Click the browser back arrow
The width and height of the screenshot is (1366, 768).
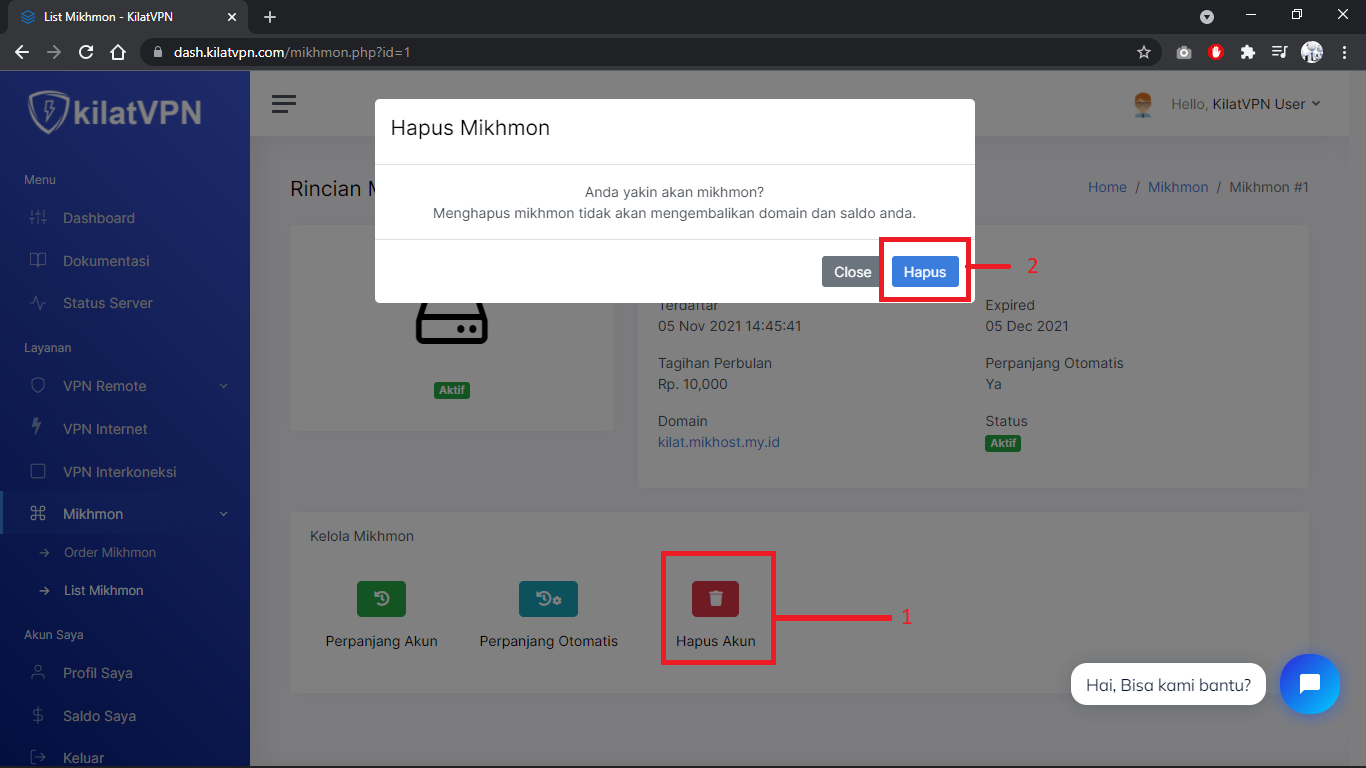[x=22, y=52]
